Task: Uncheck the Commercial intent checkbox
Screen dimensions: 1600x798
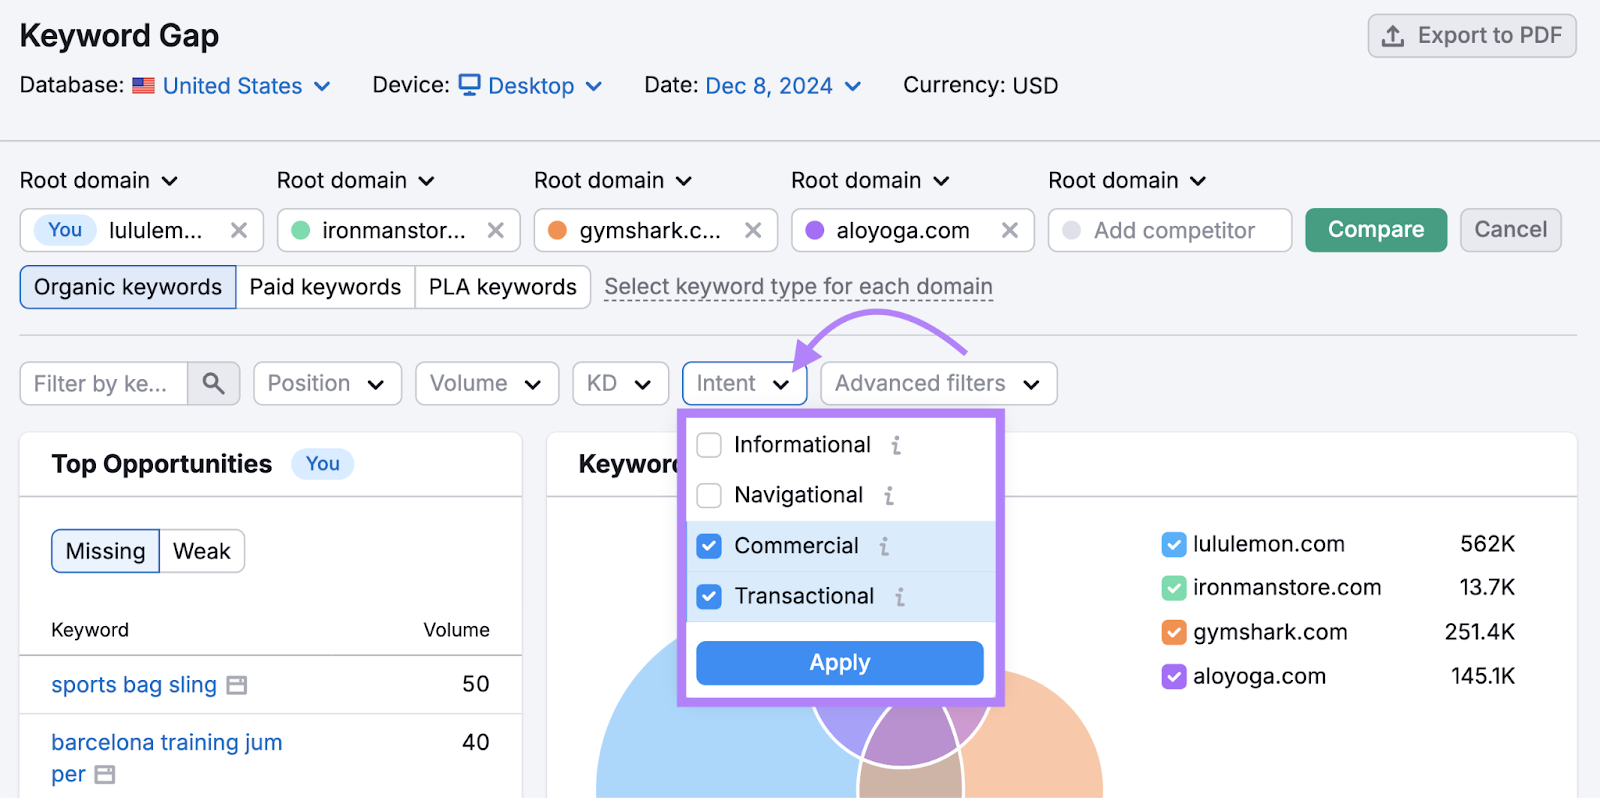Action: point(709,546)
